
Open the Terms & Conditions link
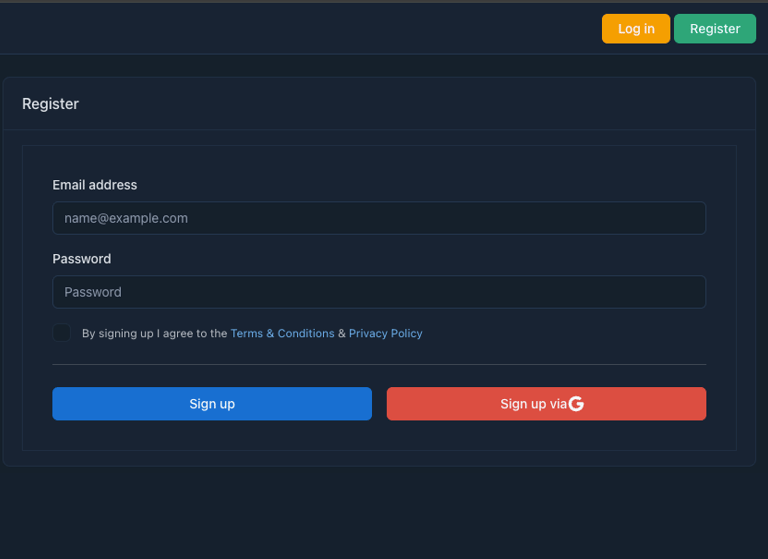283,333
